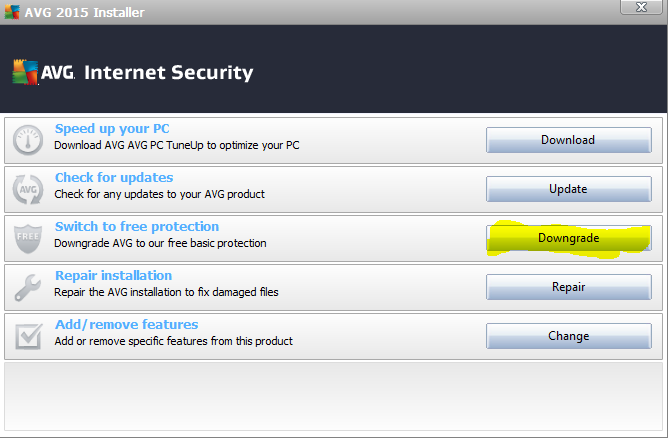Select the "Repair installation" heading
The width and height of the screenshot is (668, 438).
[113, 276]
